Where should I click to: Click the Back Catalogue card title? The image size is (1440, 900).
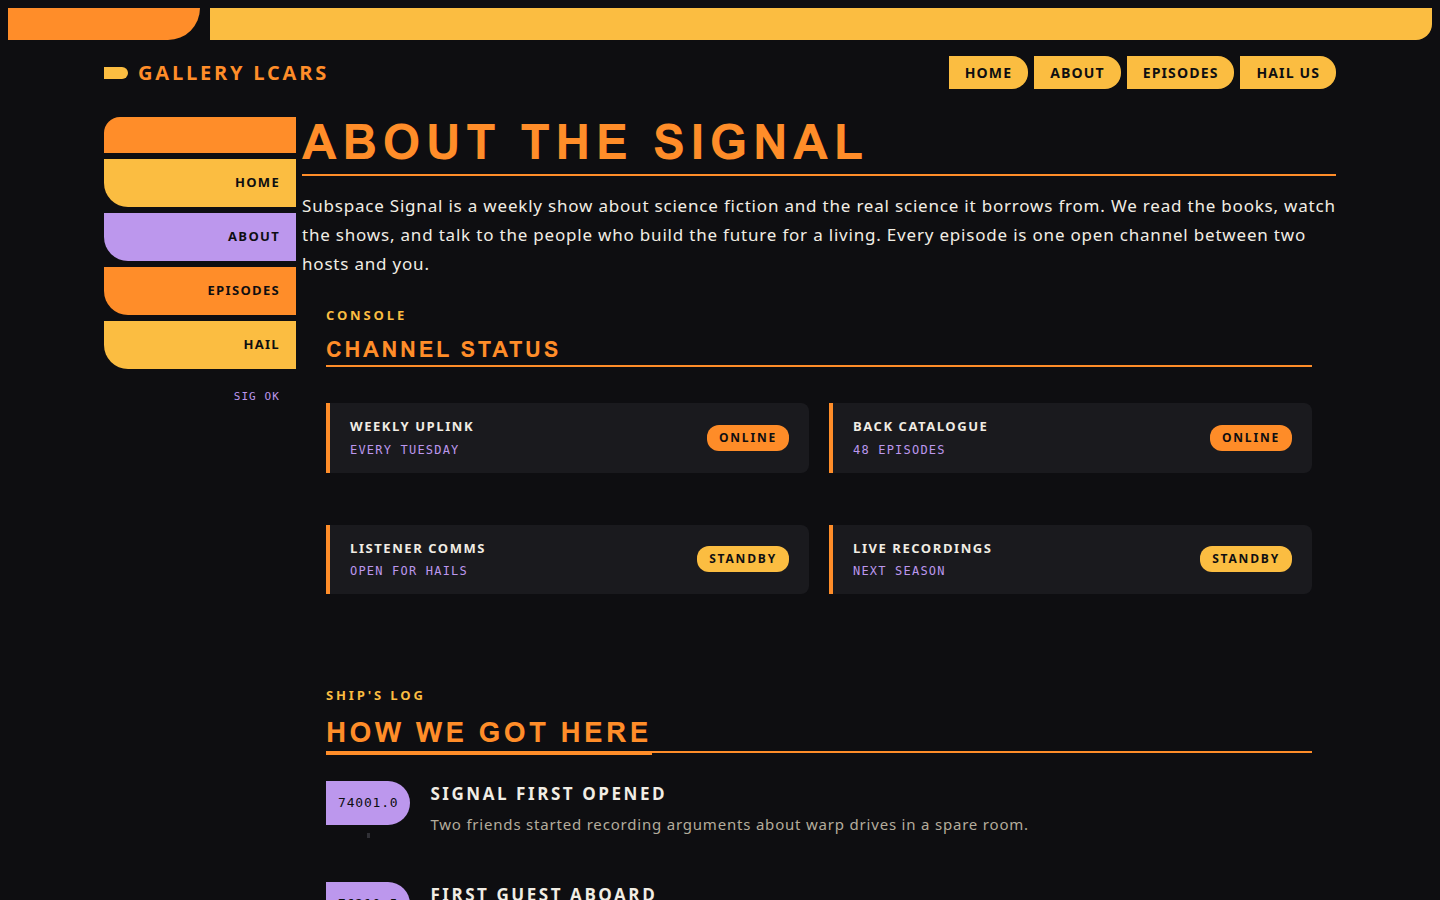click(920, 427)
